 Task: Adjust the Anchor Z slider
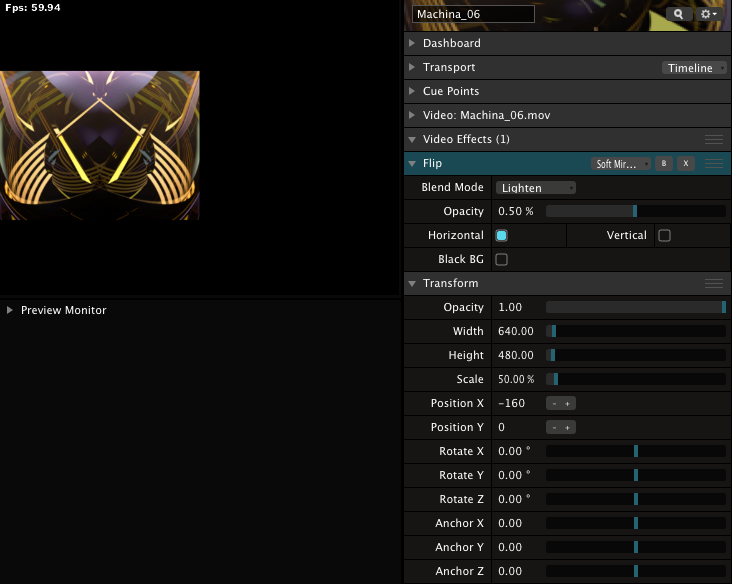635,571
